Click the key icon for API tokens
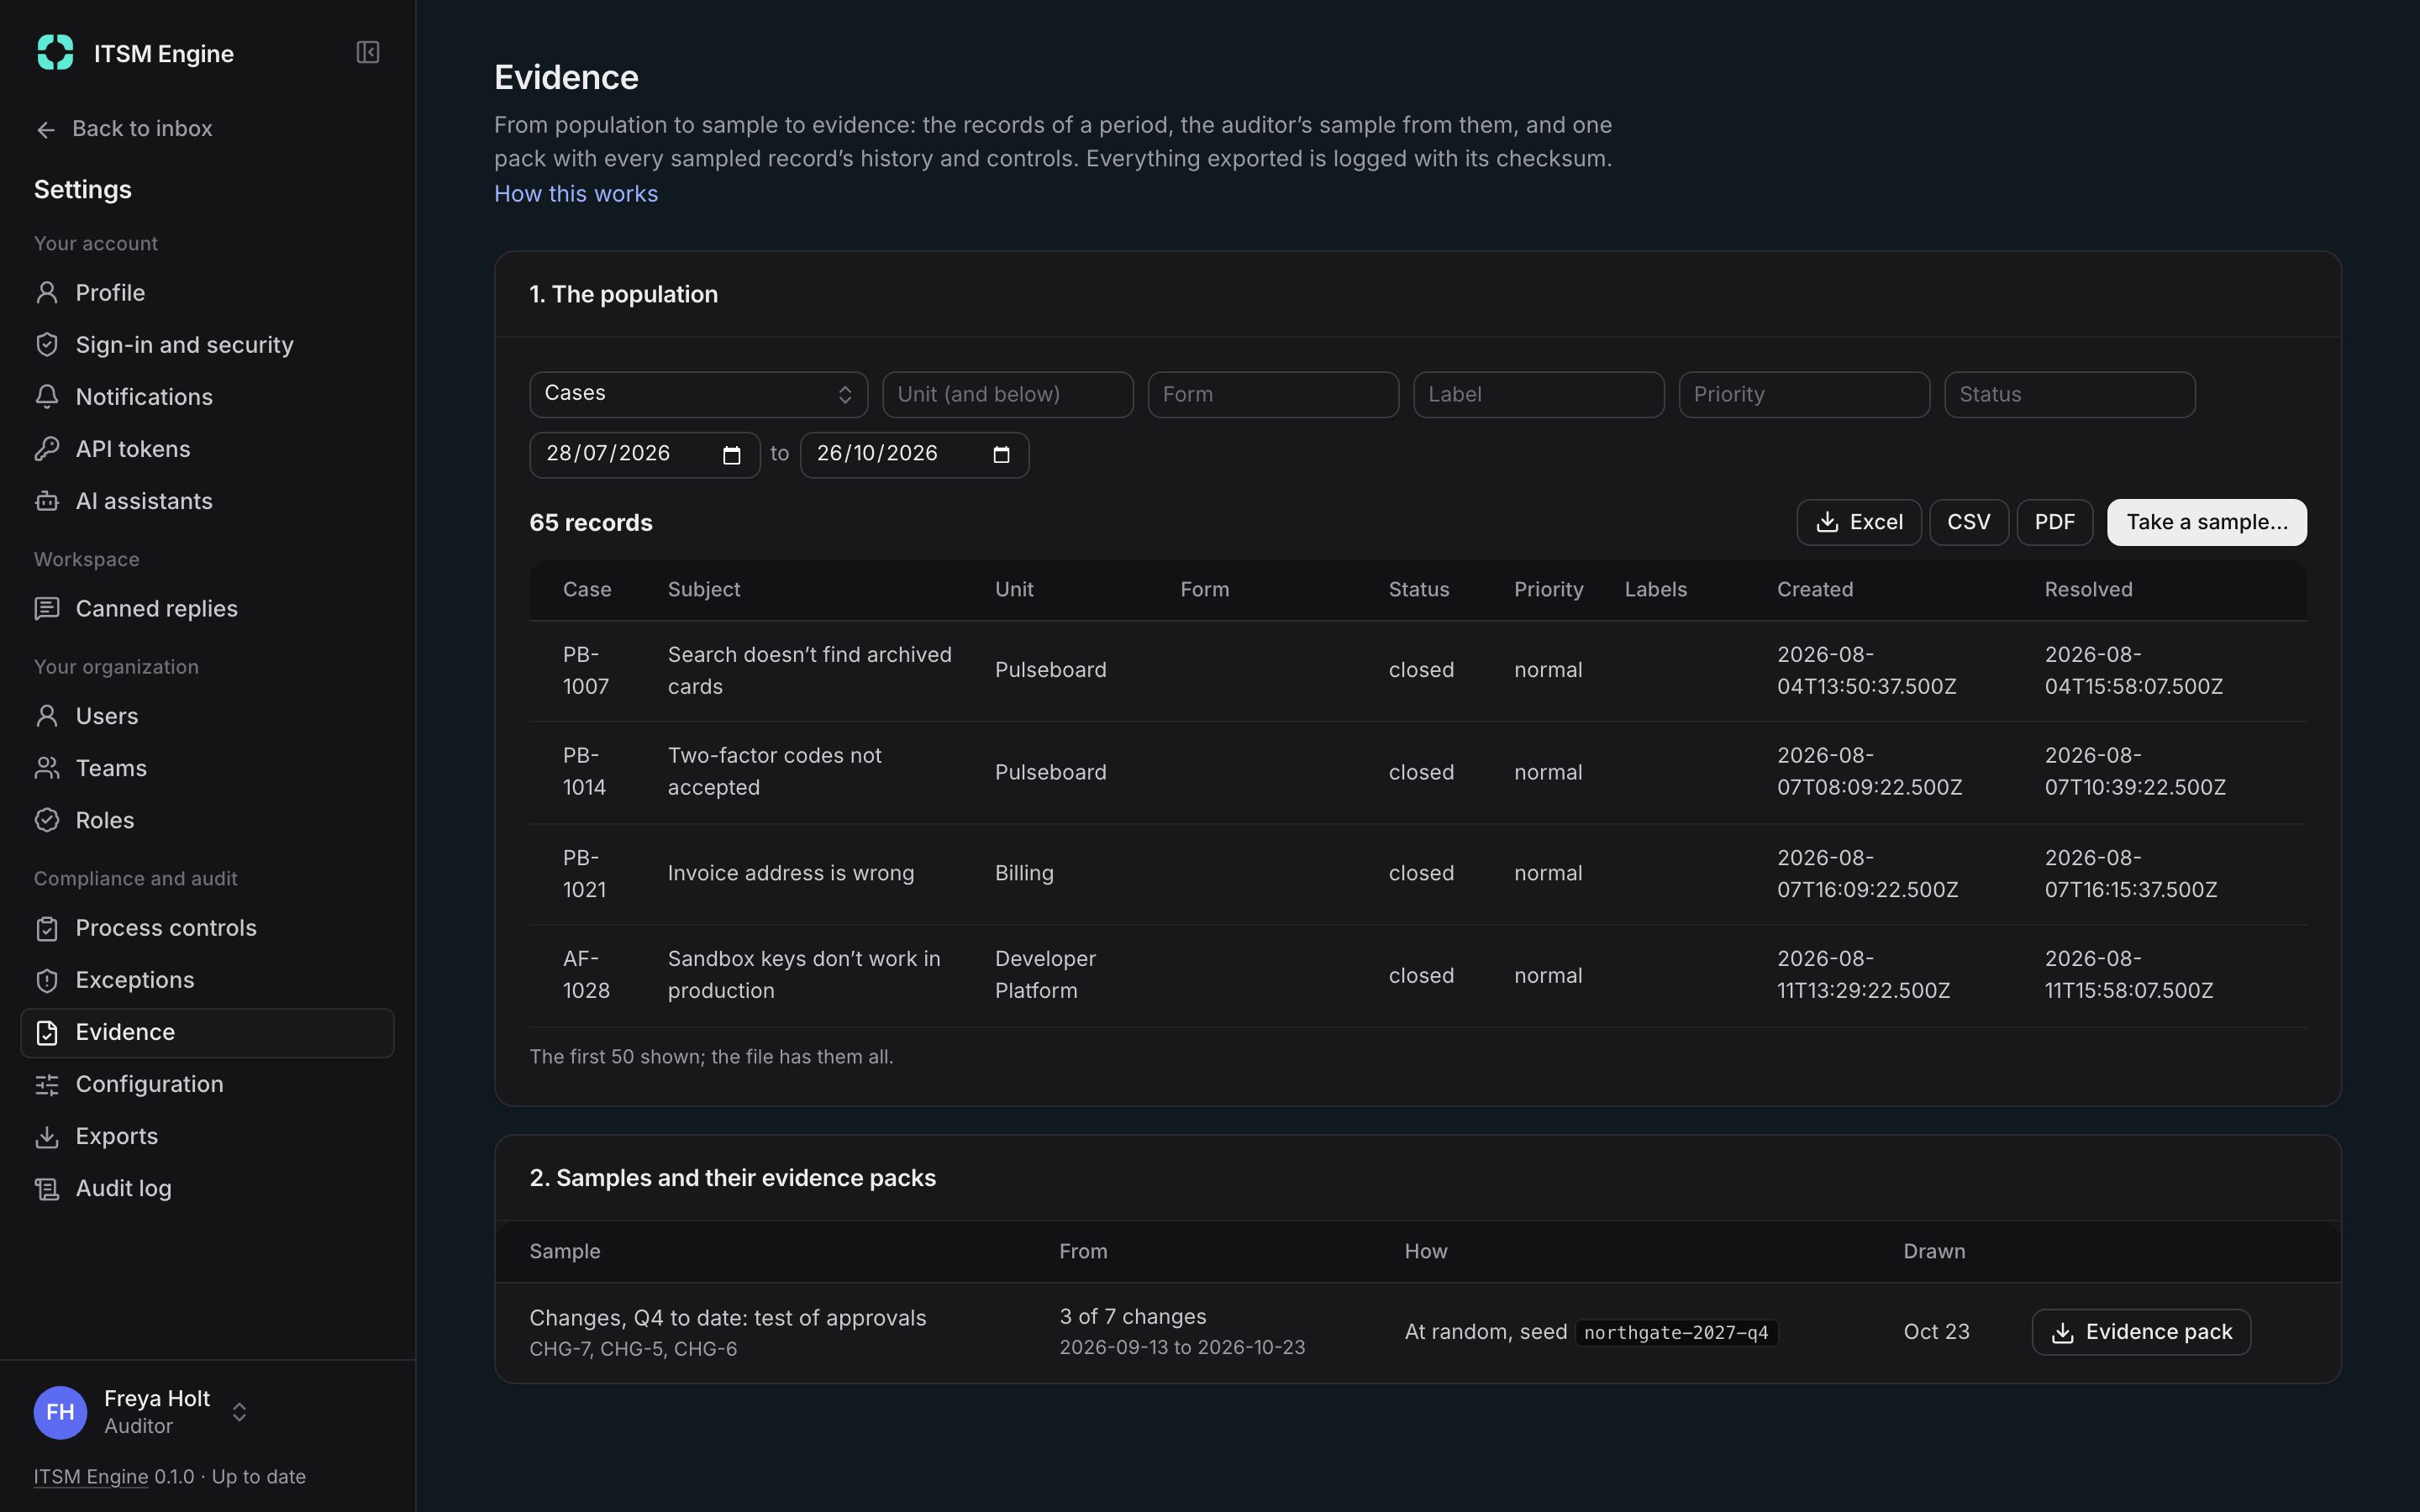The image size is (2420, 1512). pos(47,449)
